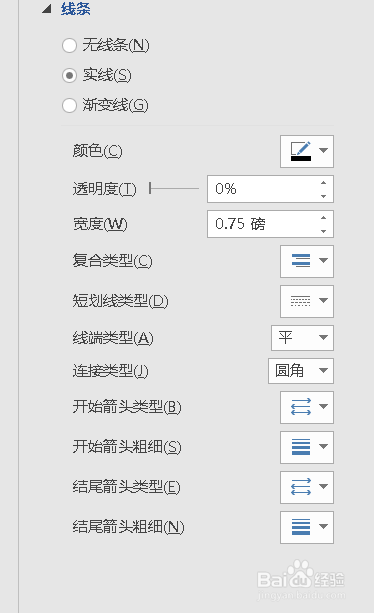The image size is (374, 613).
Task: Collapse the 线条 section triangle
Action: [47, 9]
